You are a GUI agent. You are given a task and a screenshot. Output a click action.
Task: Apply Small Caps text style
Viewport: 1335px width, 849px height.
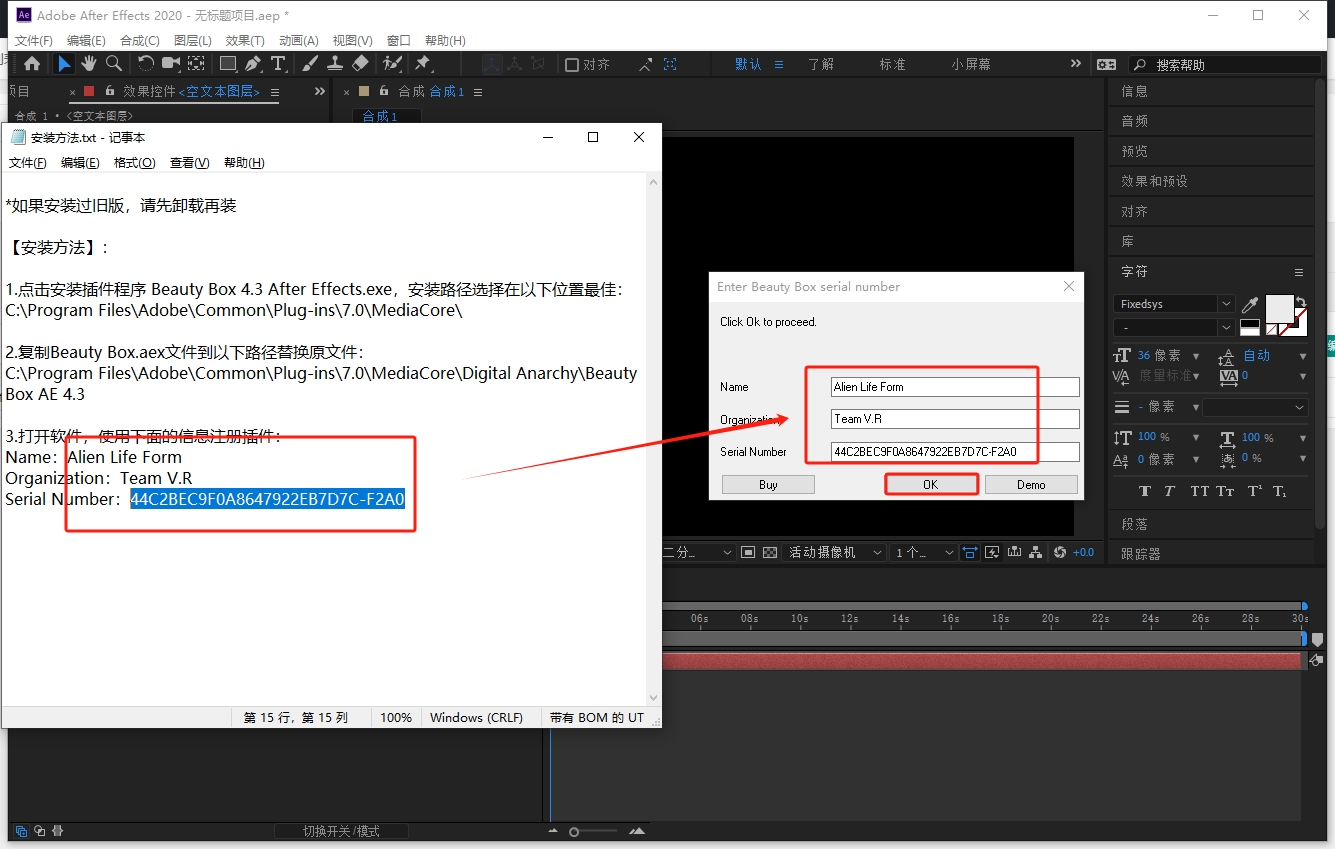pos(1227,491)
